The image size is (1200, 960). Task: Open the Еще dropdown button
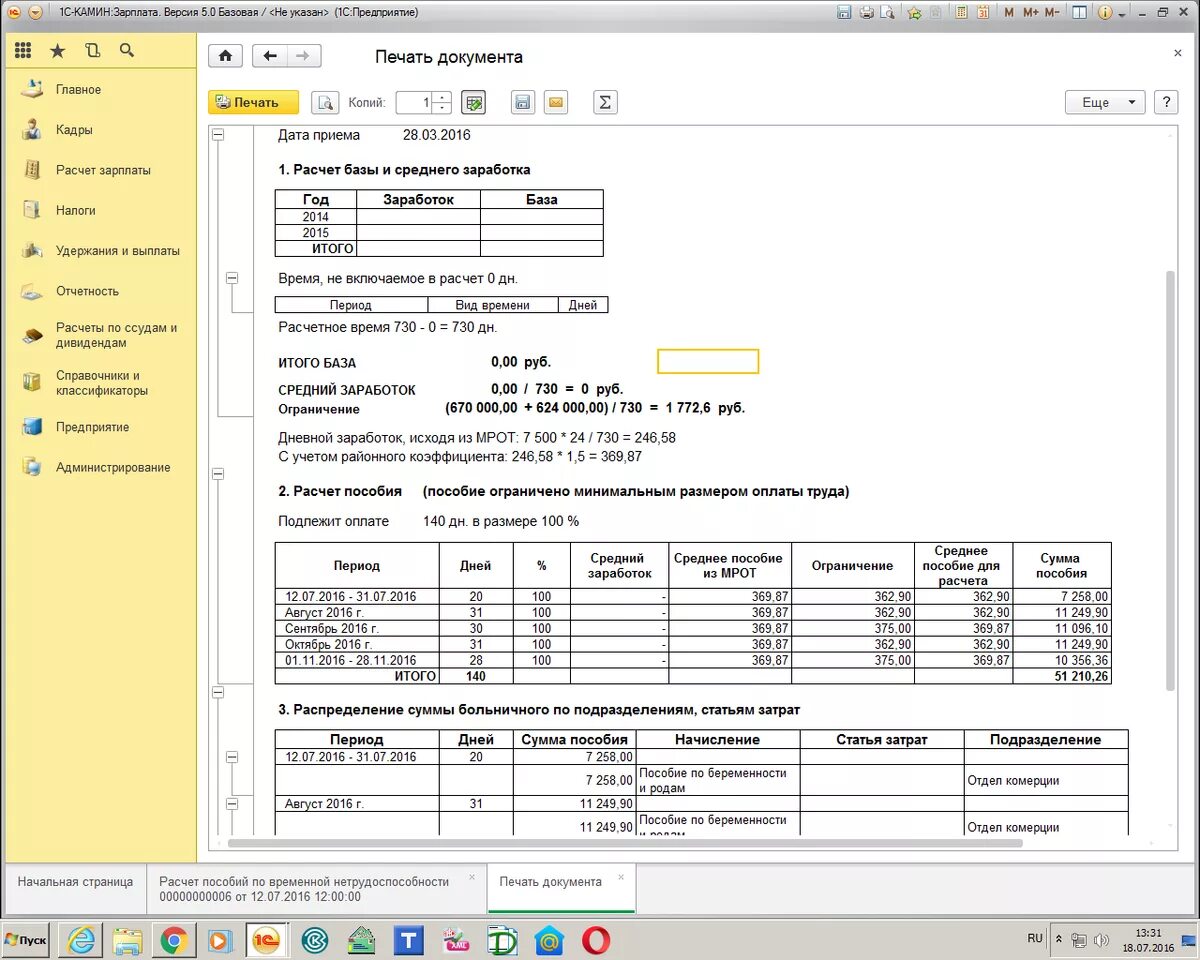[1105, 102]
